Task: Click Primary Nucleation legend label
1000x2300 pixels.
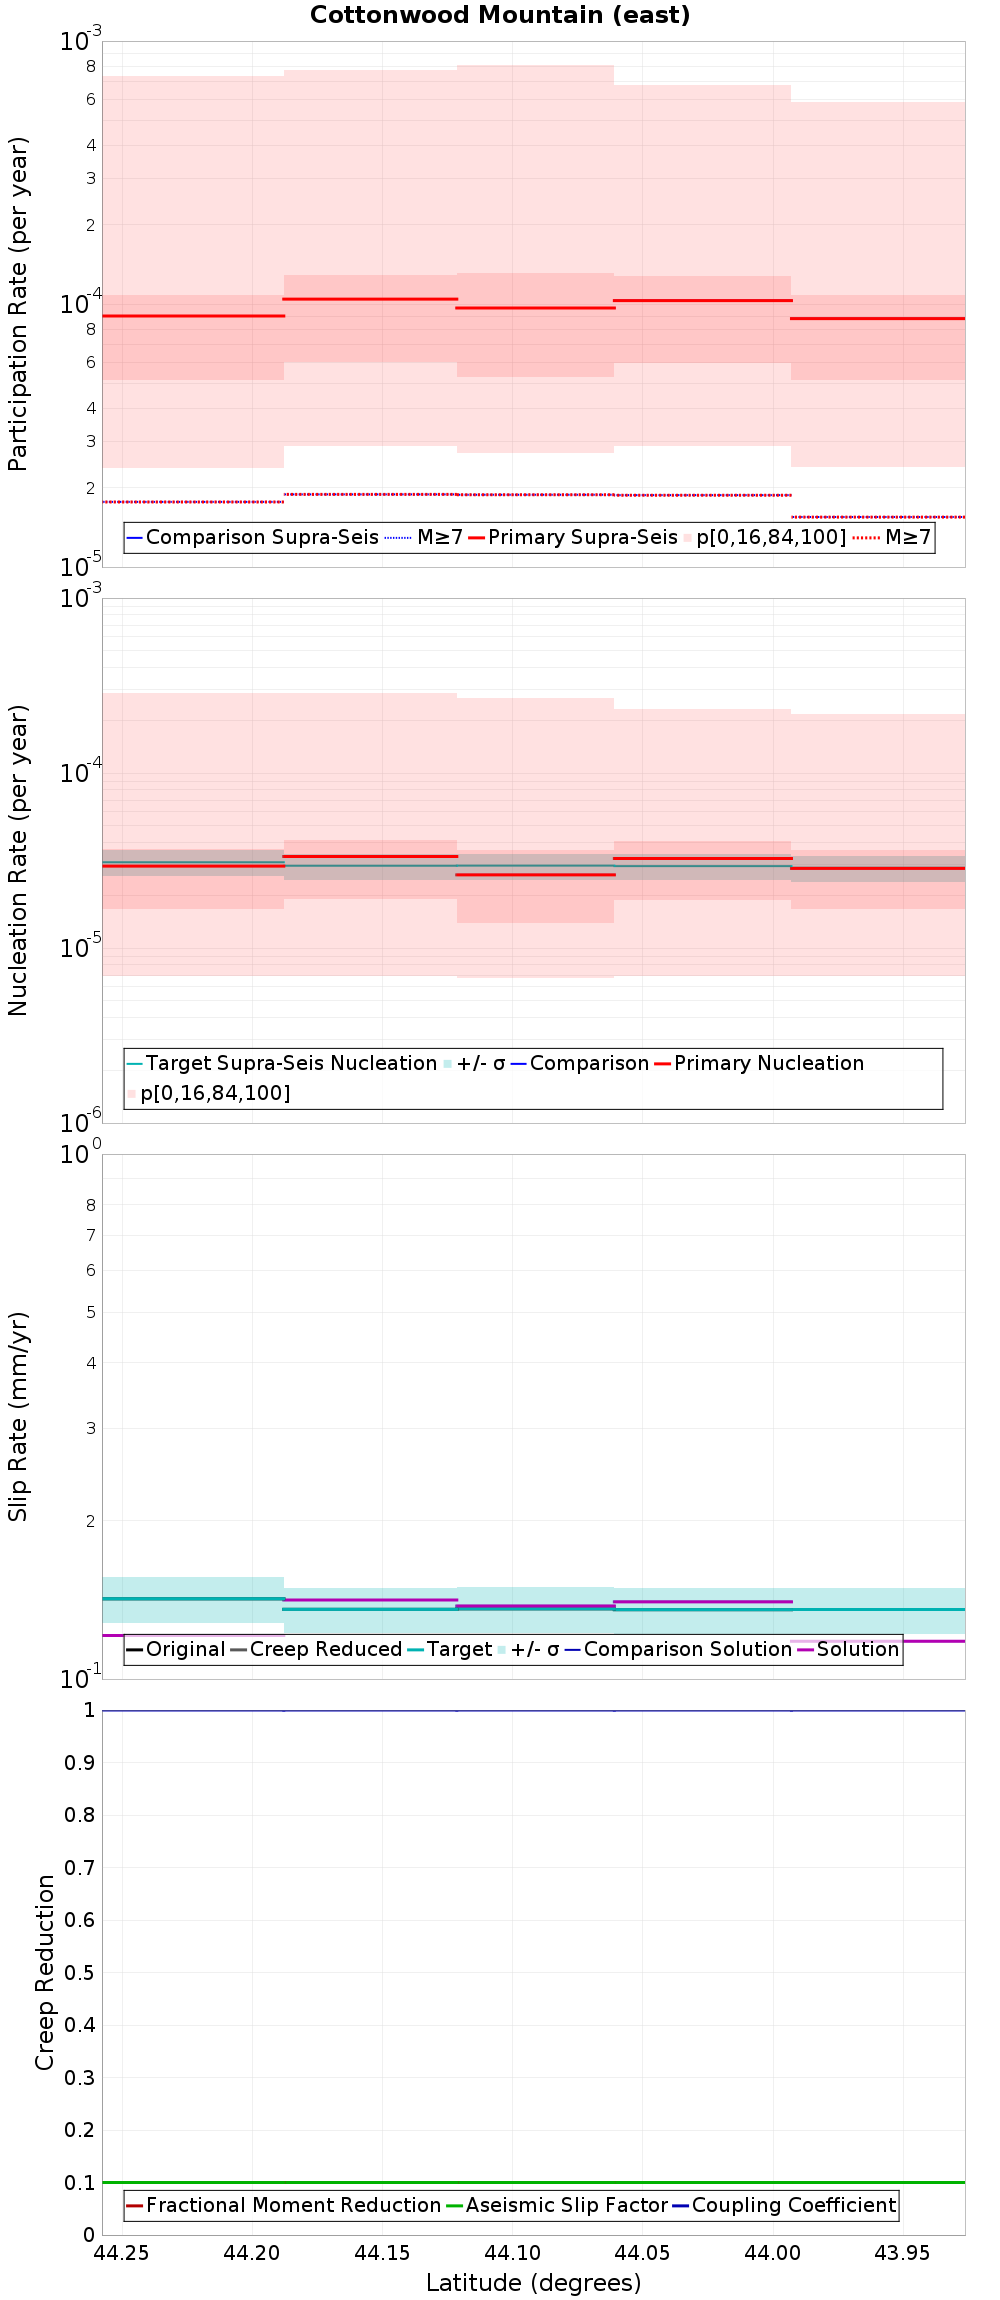Action: click(x=769, y=1063)
